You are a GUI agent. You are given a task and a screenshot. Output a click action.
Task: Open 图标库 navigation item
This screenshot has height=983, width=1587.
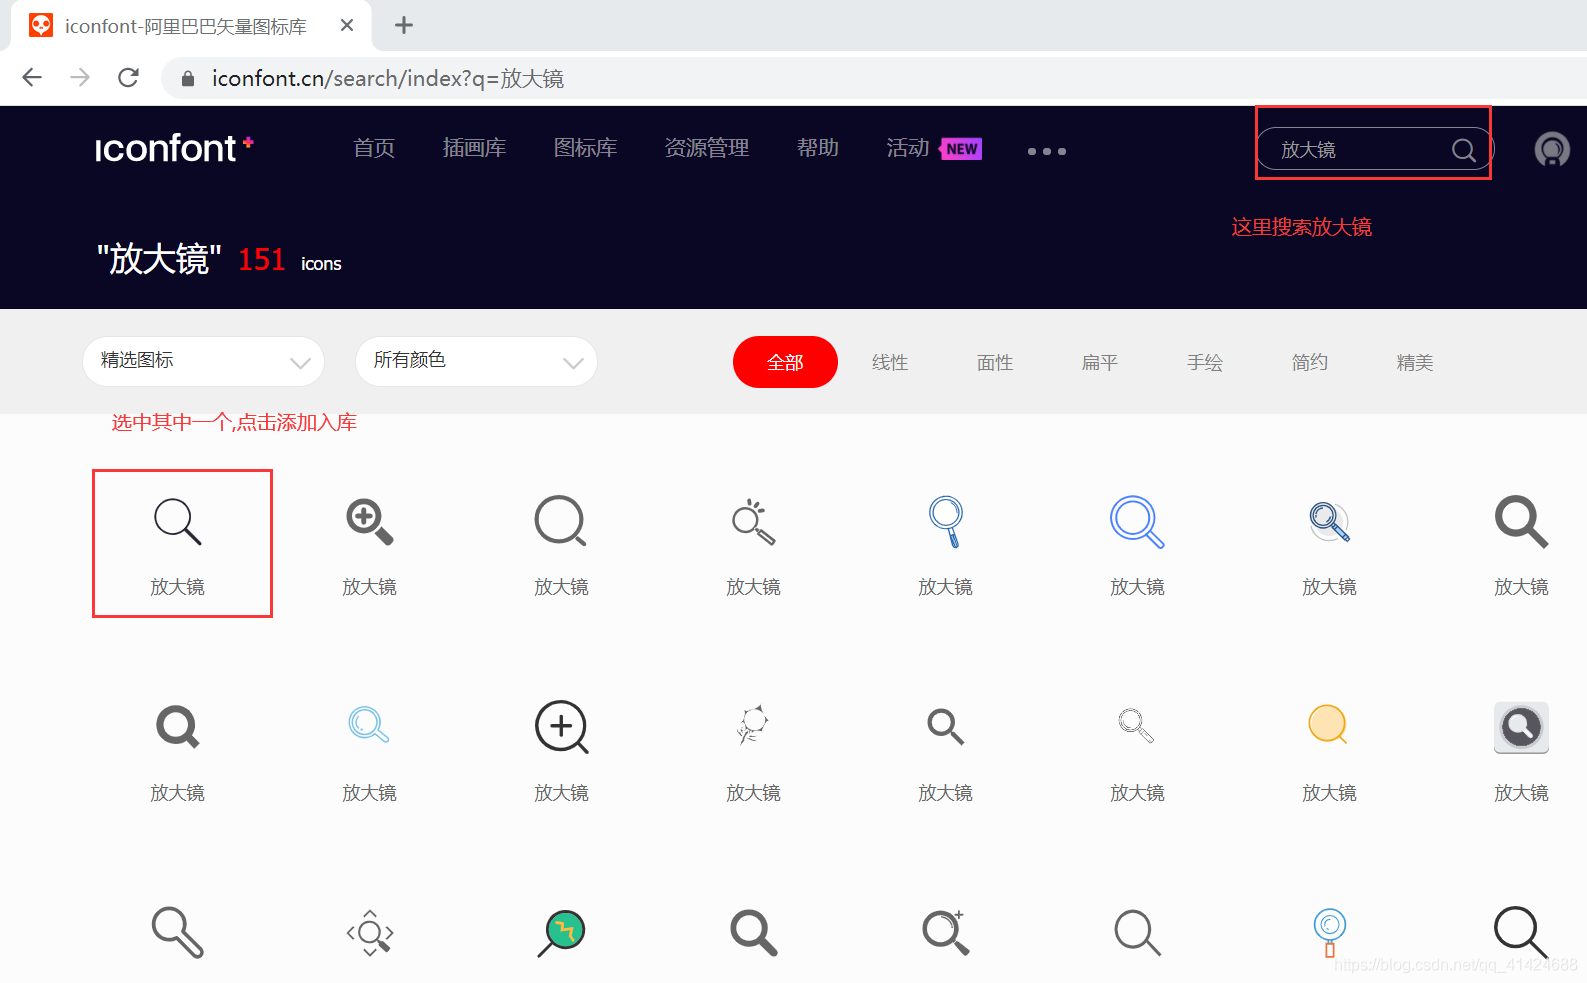pyautogui.click(x=585, y=148)
